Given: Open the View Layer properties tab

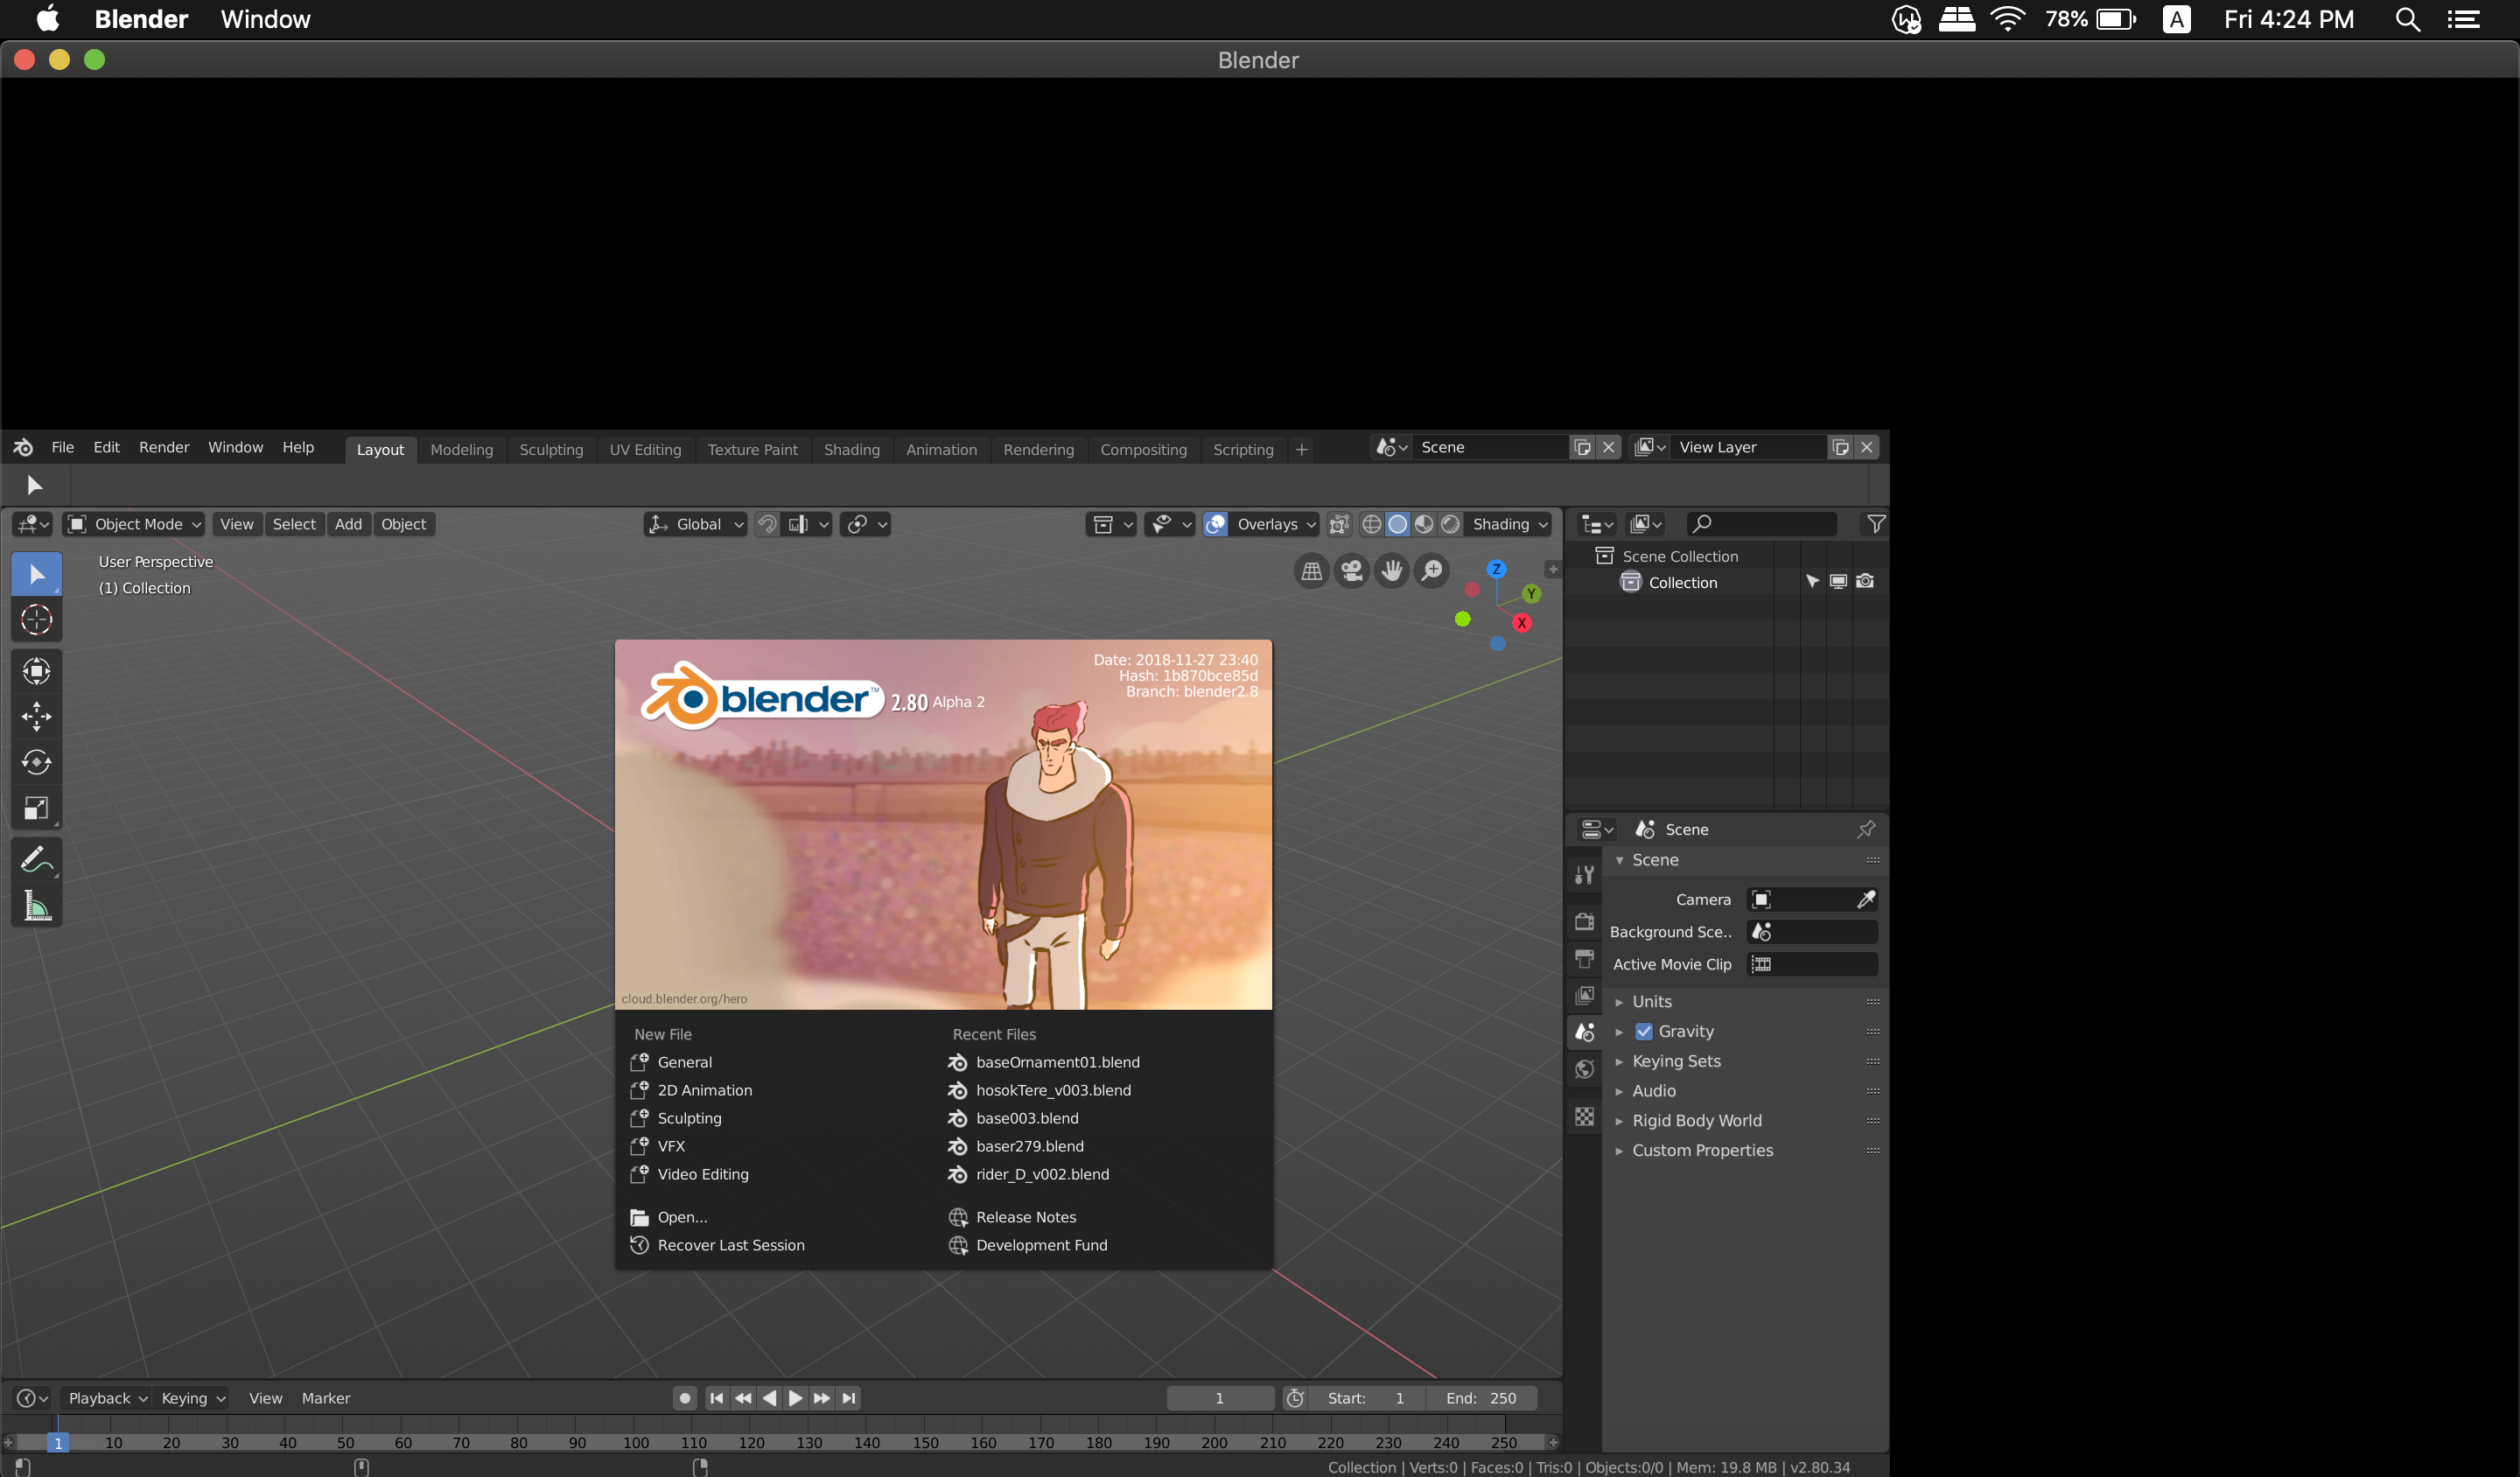Looking at the screenshot, I should [x=1584, y=995].
